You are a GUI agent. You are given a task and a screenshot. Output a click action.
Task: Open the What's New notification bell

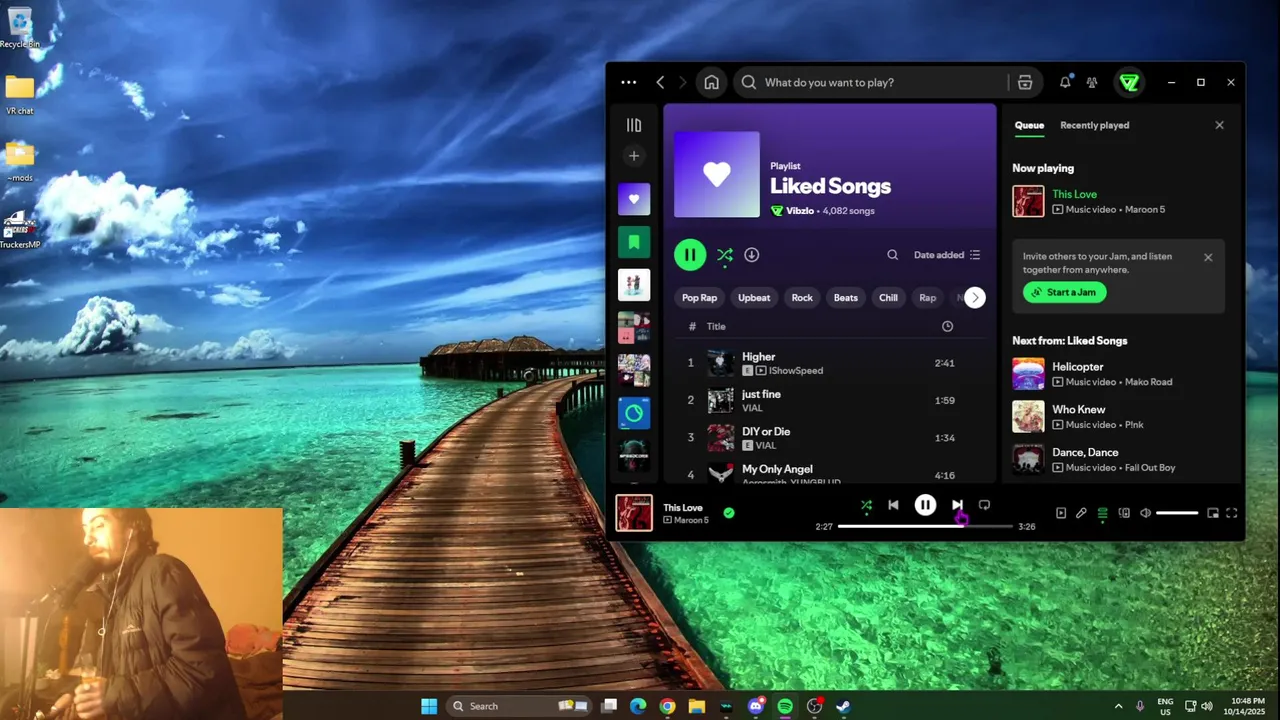pyautogui.click(x=1065, y=83)
